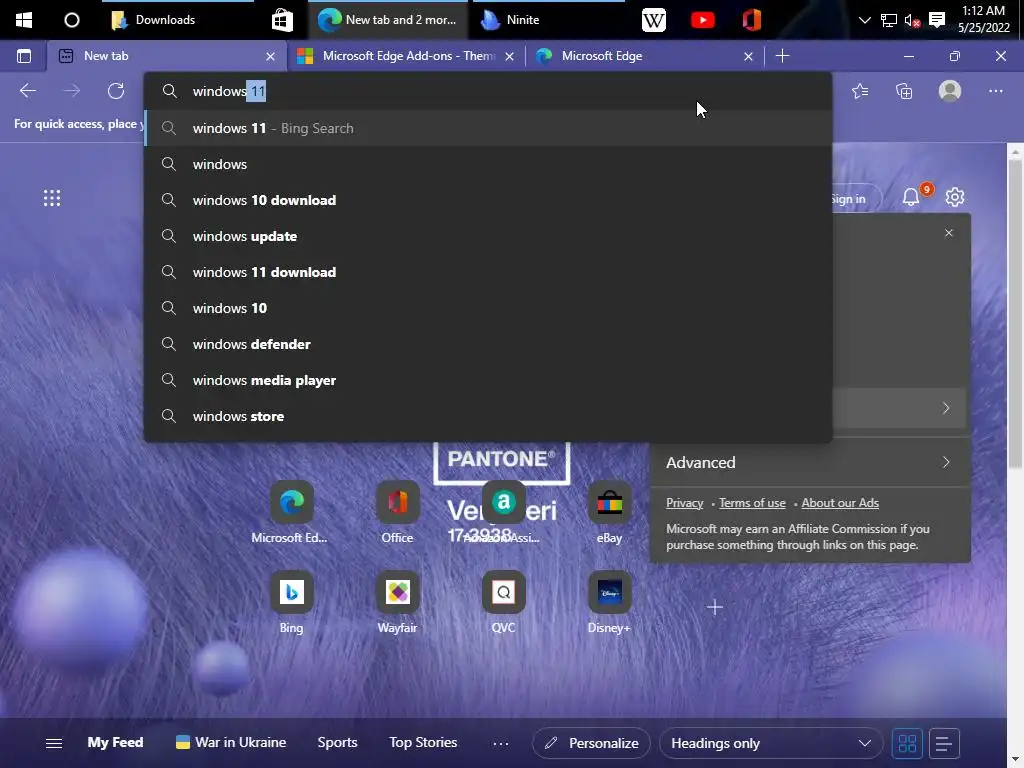
Task: Open the Favorites star icon
Action: pyautogui.click(x=860, y=91)
